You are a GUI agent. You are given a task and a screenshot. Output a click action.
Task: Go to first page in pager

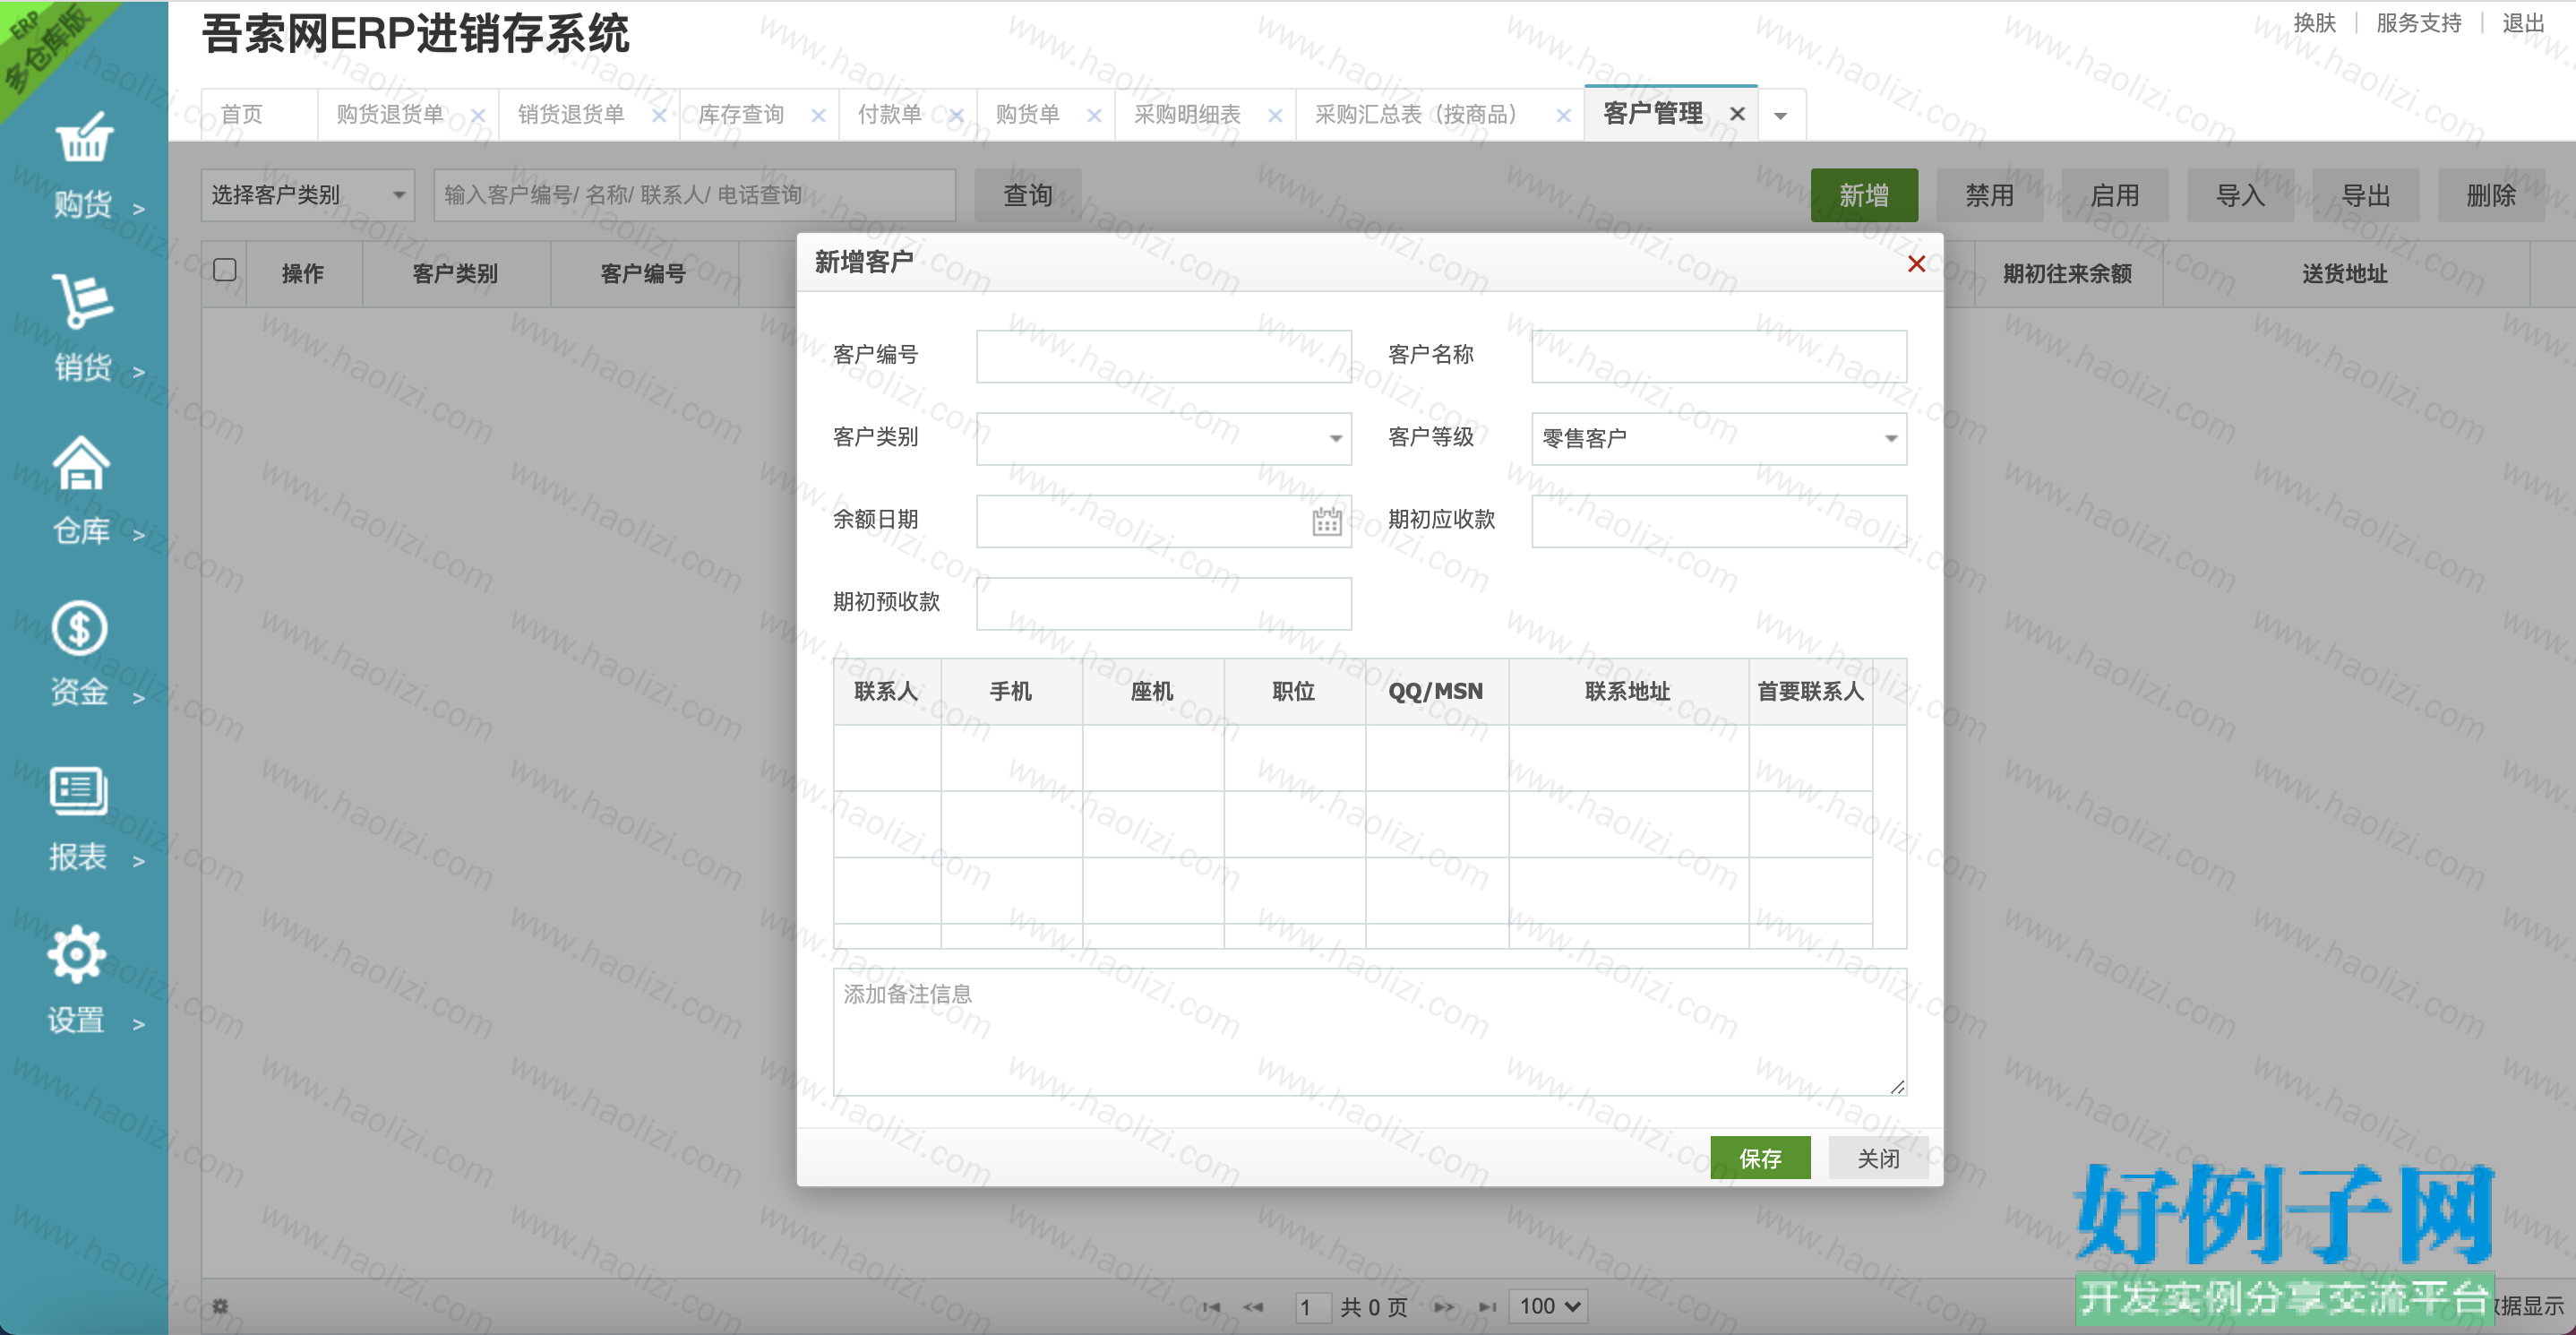pyautogui.click(x=1212, y=1307)
